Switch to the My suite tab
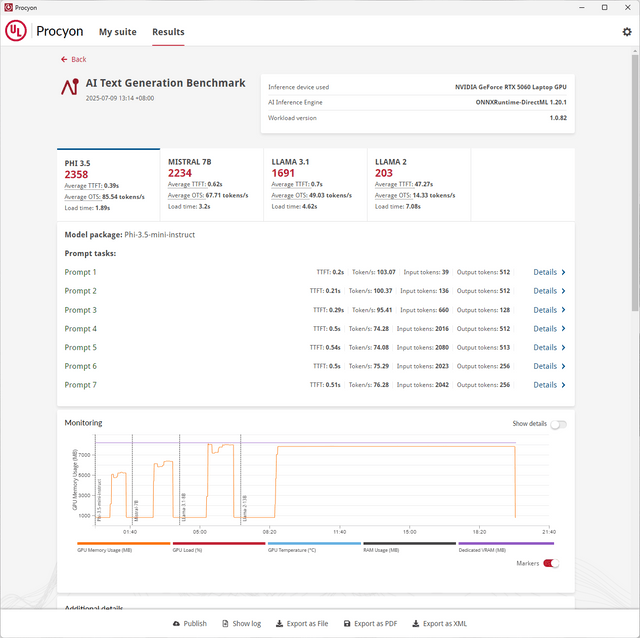Image resolution: width=640 pixels, height=638 pixels. tap(118, 32)
